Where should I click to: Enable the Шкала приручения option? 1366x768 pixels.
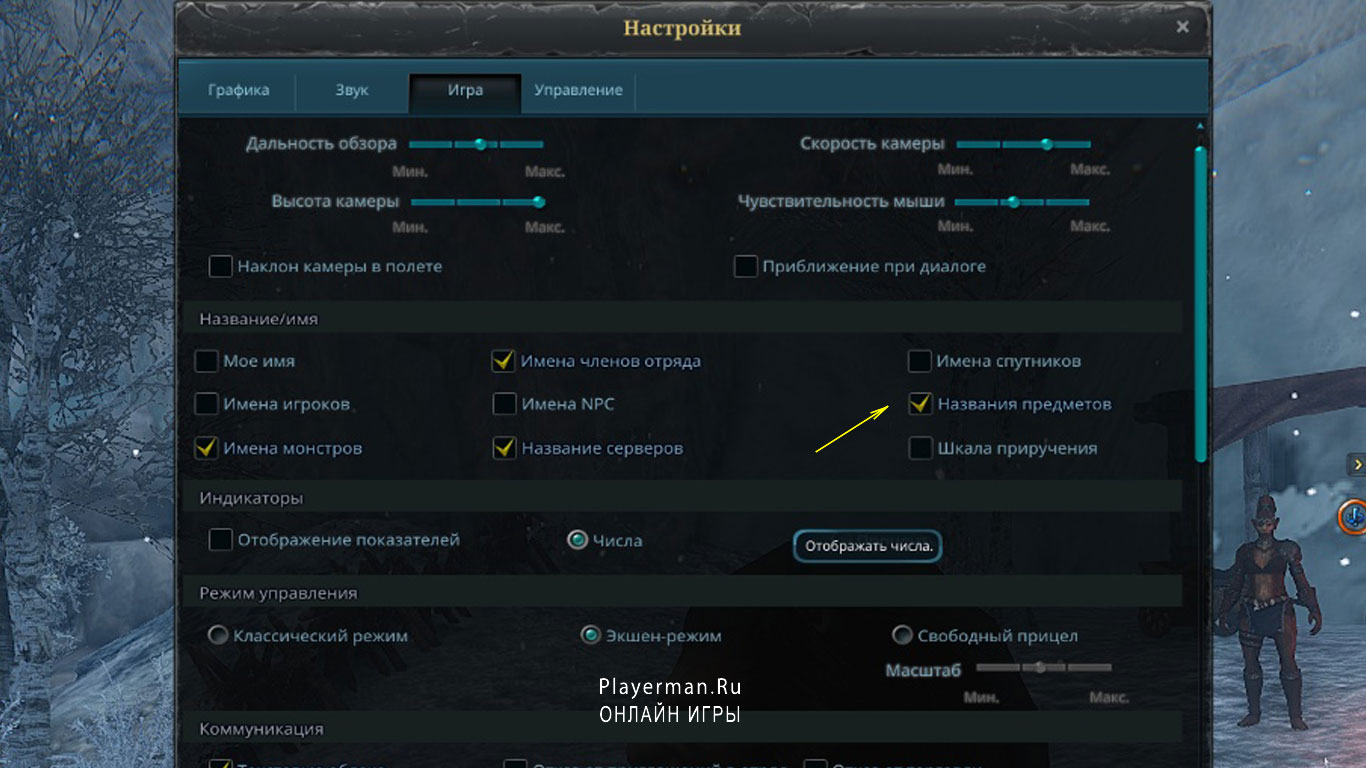(920, 448)
